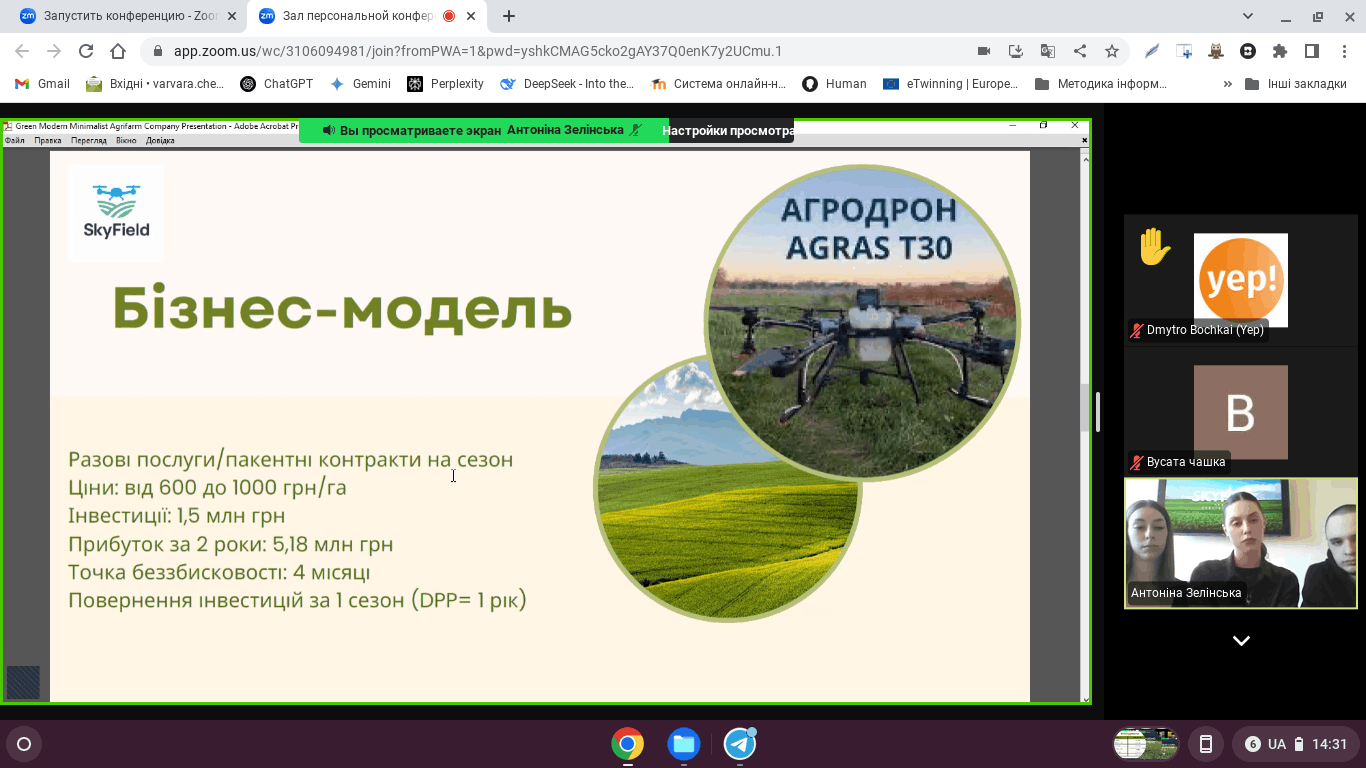Reload the current Zoom page

(x=86, y=51)
